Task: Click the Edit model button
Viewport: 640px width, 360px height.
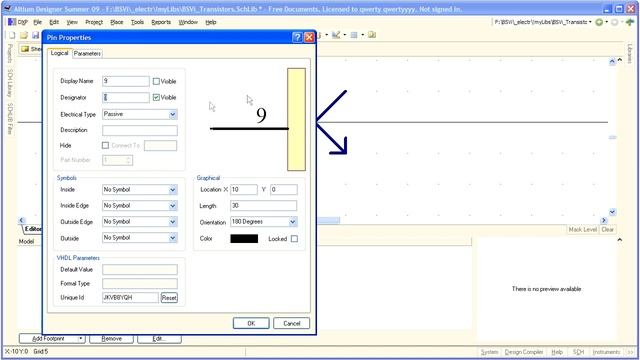Action: coord(159,339)
